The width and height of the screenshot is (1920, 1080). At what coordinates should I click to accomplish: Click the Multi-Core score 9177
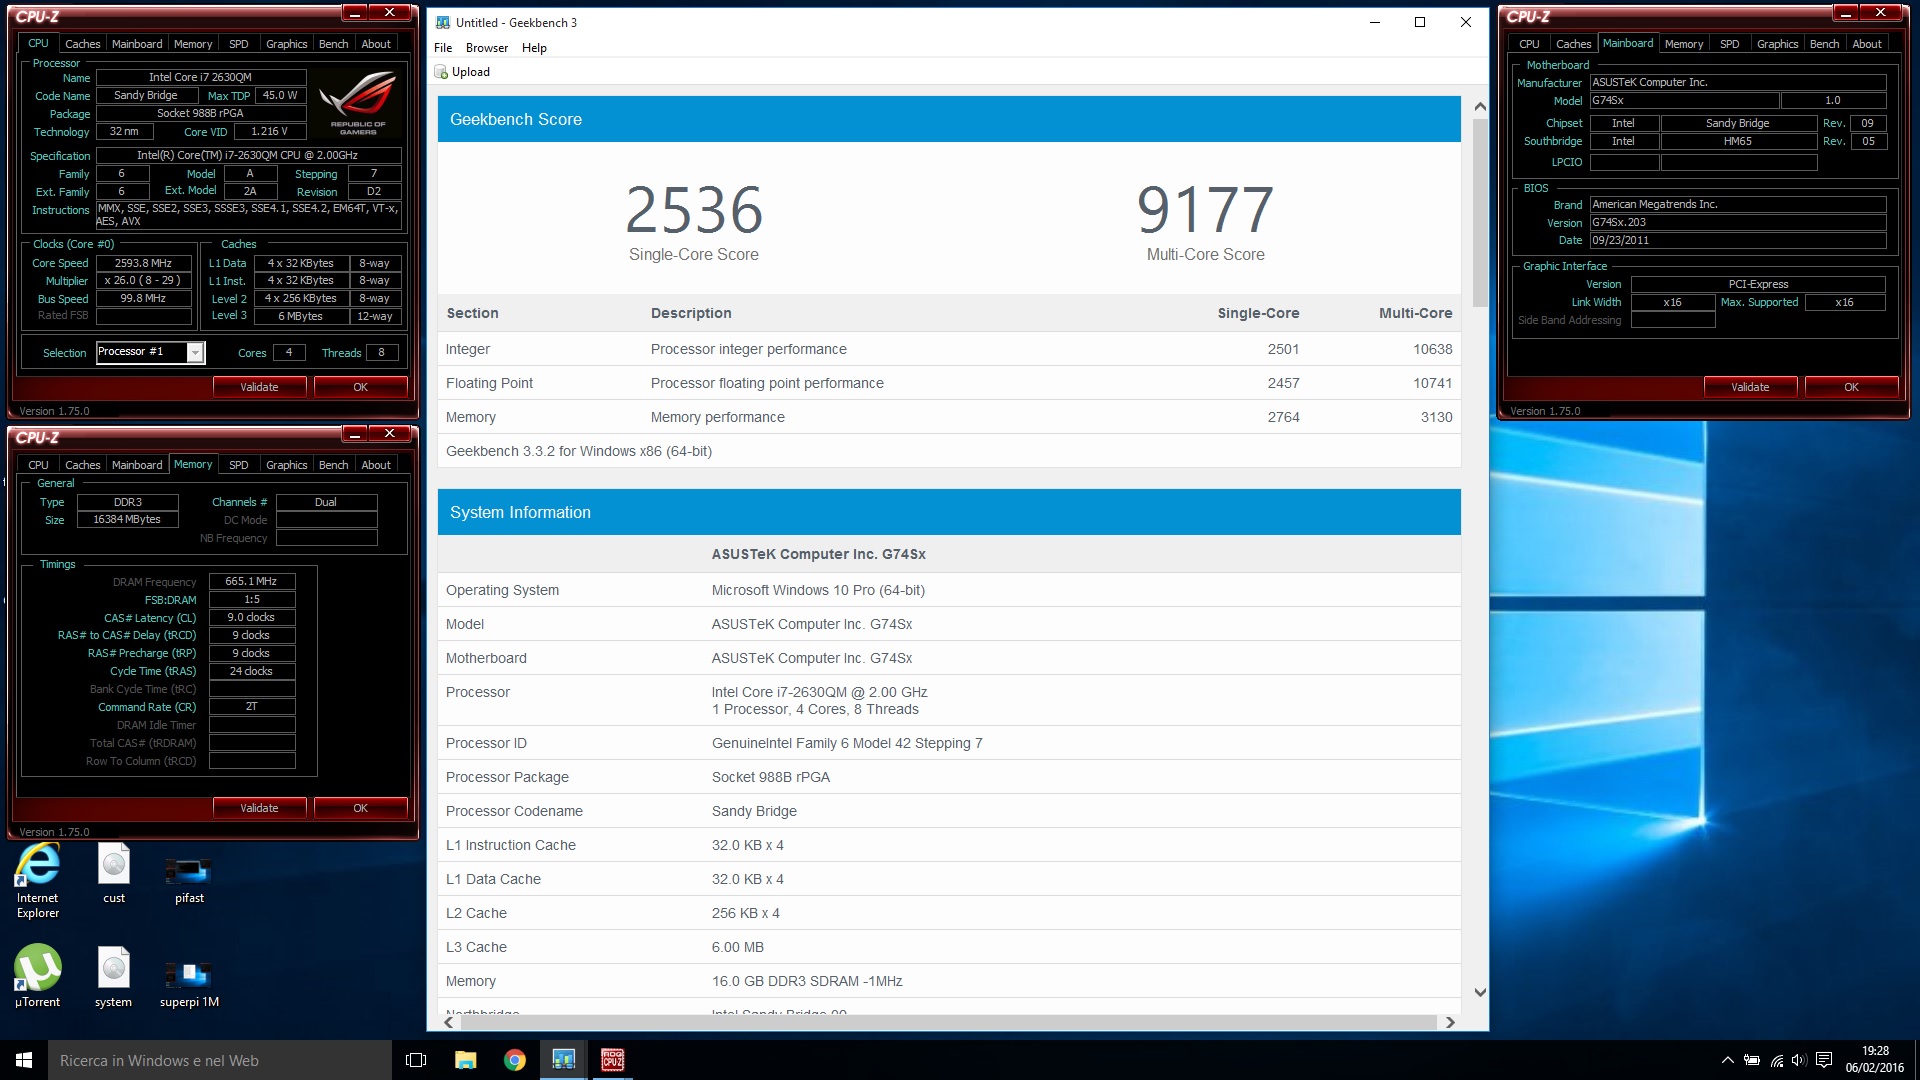(x=1205, y=210)
